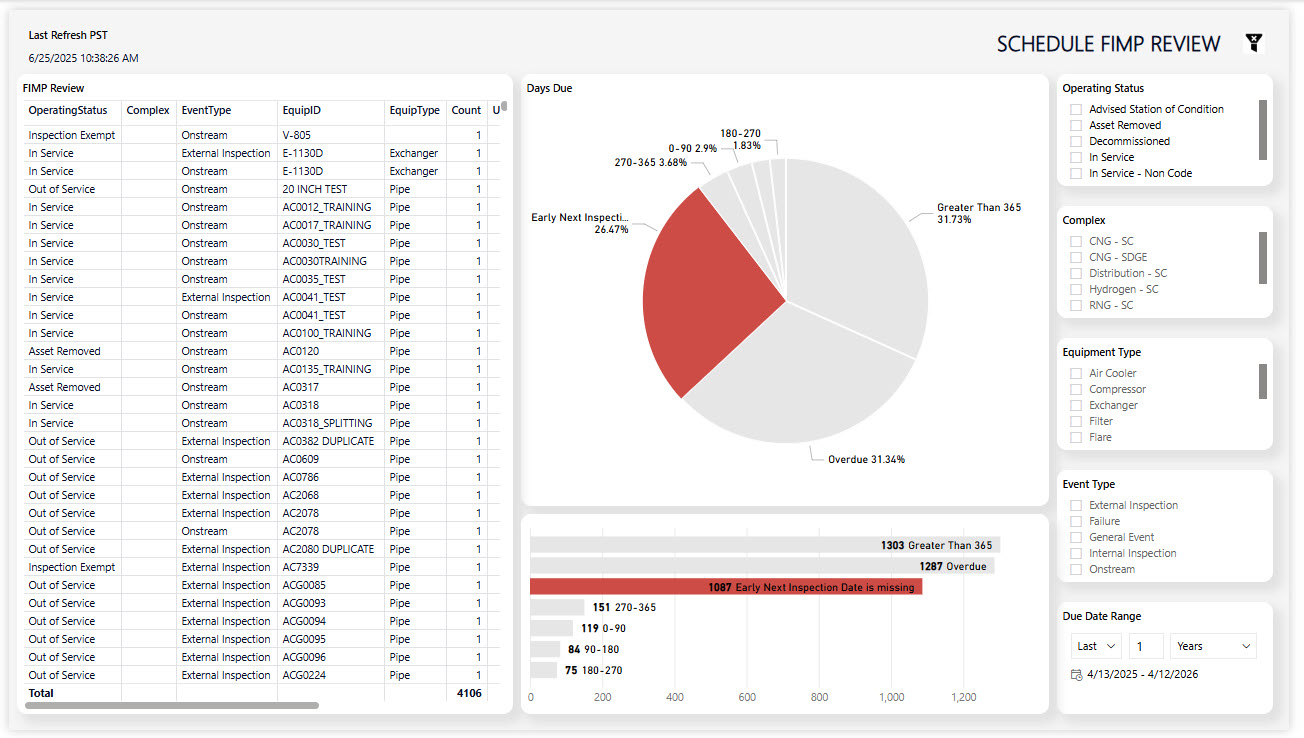
Task: Expand the Years period dropdown
Action: (x=1213, y=646)
